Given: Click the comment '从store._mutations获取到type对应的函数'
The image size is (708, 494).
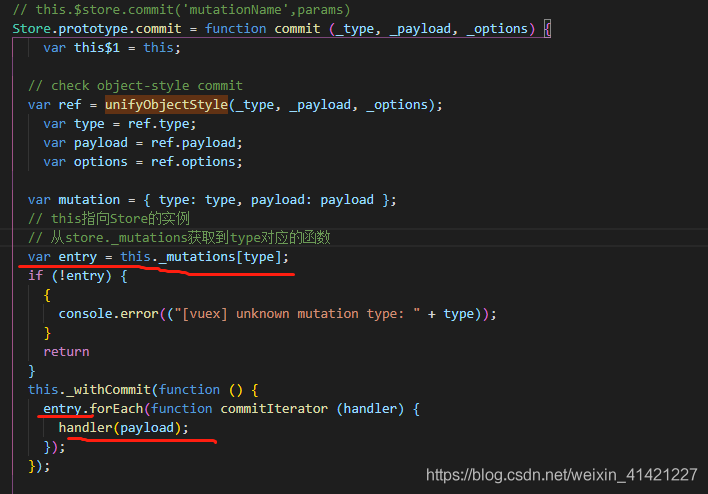Looking at the screenshot, I should pos(179,238).
